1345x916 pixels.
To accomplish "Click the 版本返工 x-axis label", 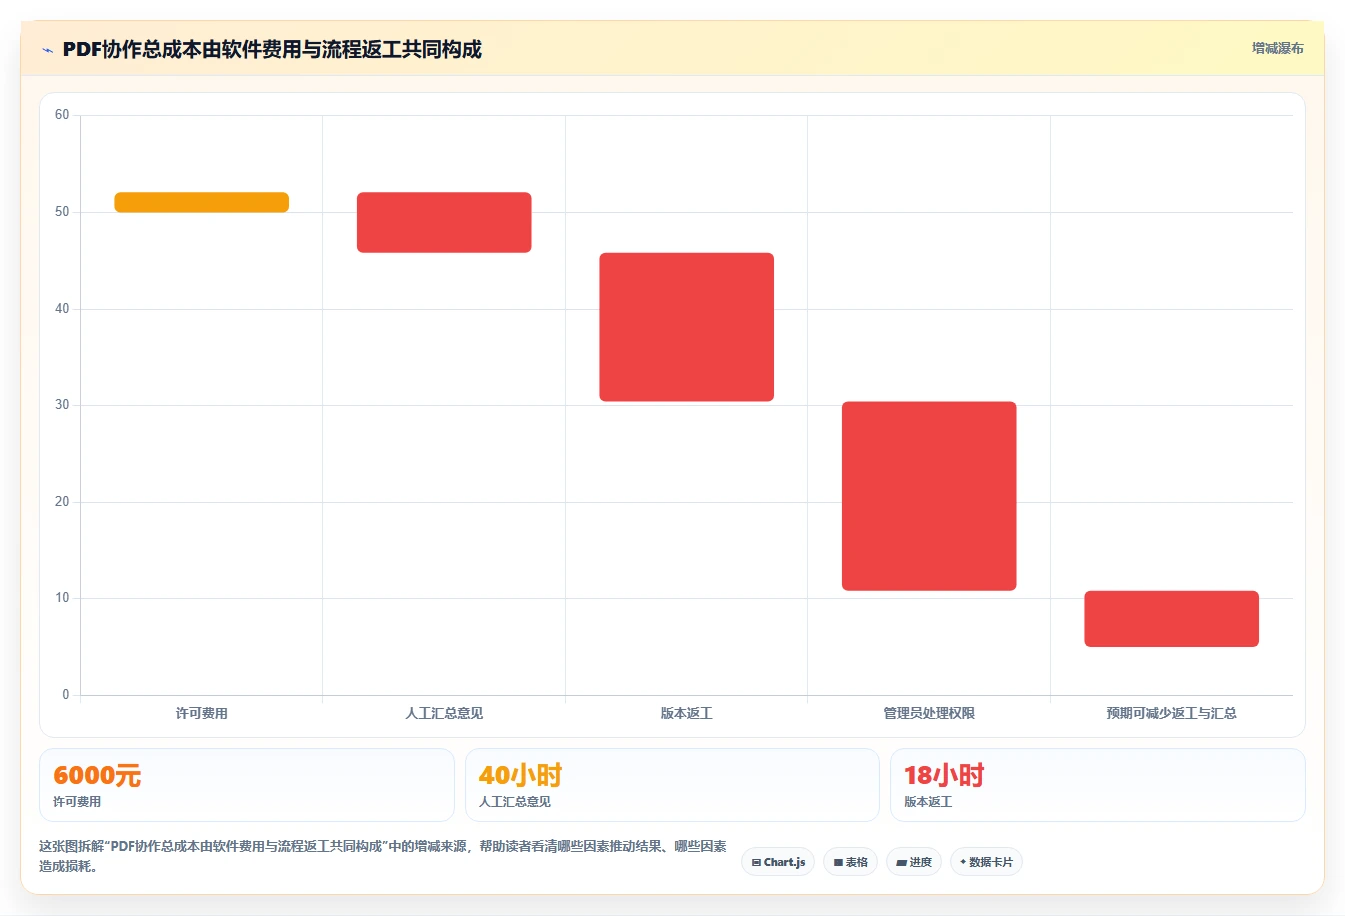I will pyautogui.click(x=687, y=713).
